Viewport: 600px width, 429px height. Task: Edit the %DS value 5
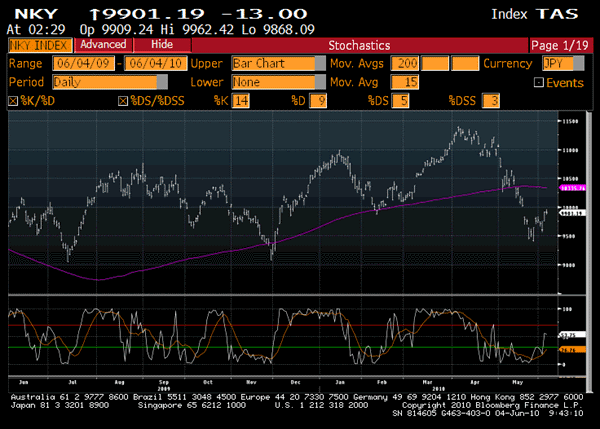click(400, 101)
